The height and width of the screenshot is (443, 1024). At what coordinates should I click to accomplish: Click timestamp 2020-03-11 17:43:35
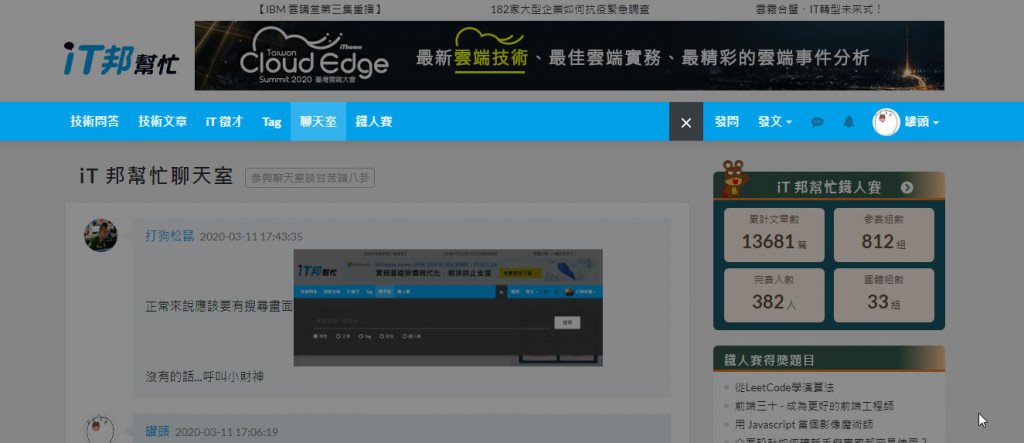pyautogui.click(x=251, y=237)
